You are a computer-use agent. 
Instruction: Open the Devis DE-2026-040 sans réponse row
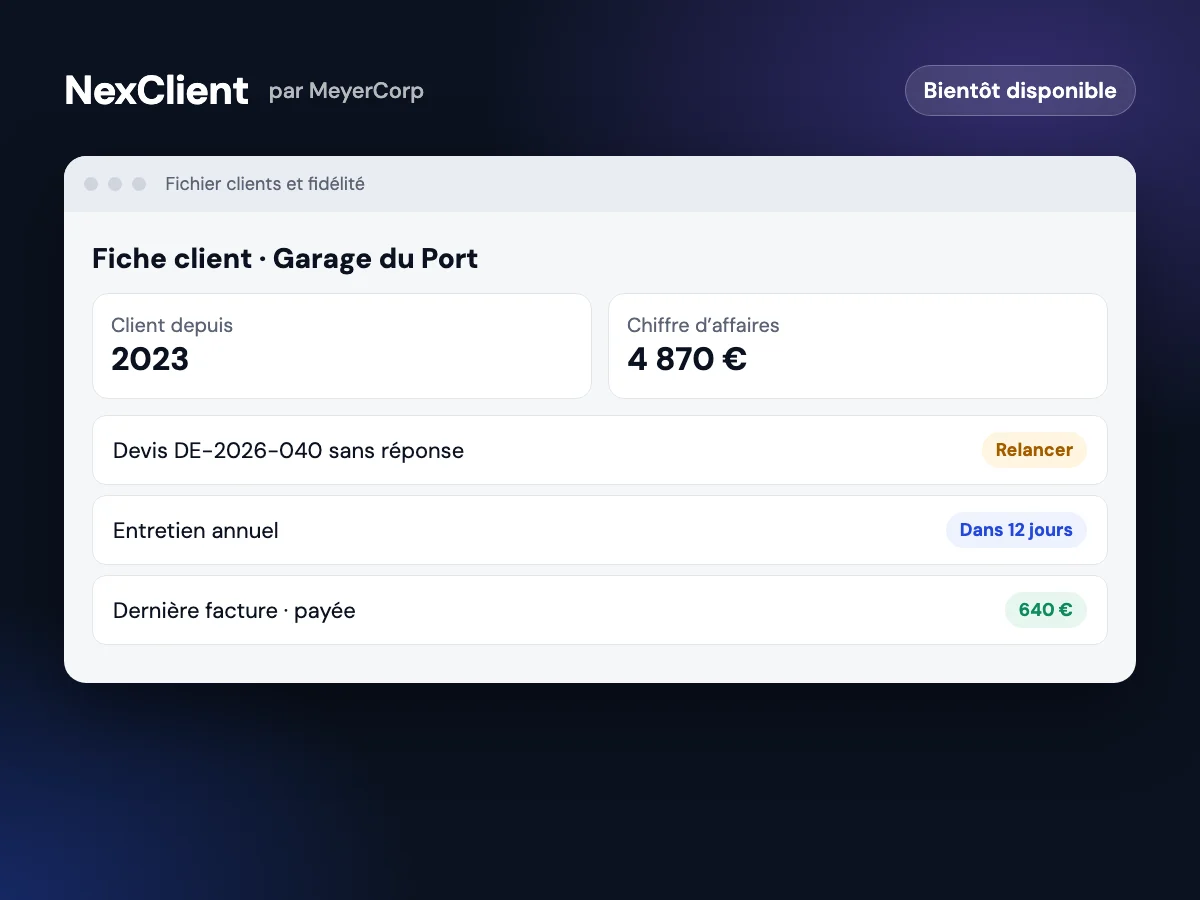[600, 450]
